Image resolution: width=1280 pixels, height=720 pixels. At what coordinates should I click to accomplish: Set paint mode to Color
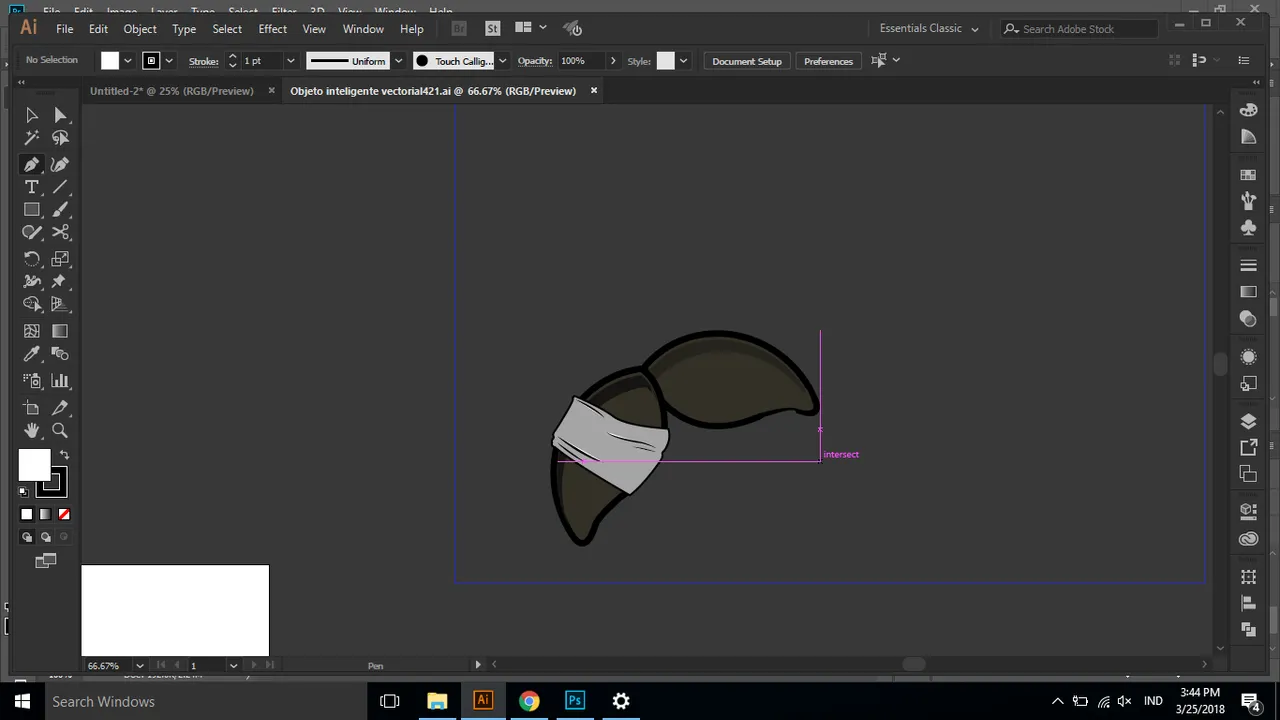coord(27,514)
